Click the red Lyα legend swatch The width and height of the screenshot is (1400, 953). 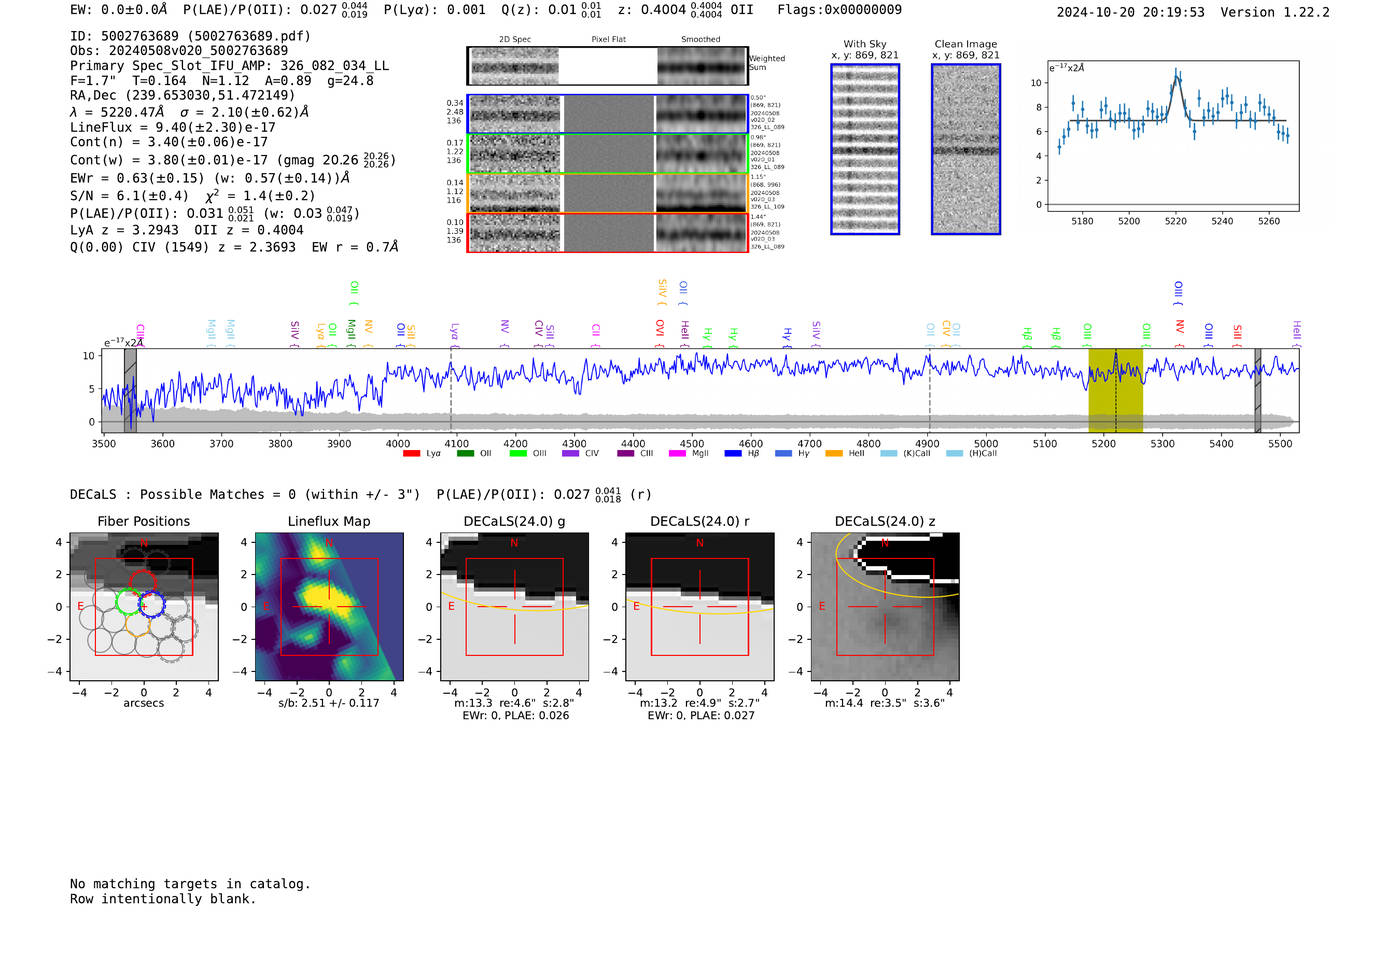[x=411, y=454]
